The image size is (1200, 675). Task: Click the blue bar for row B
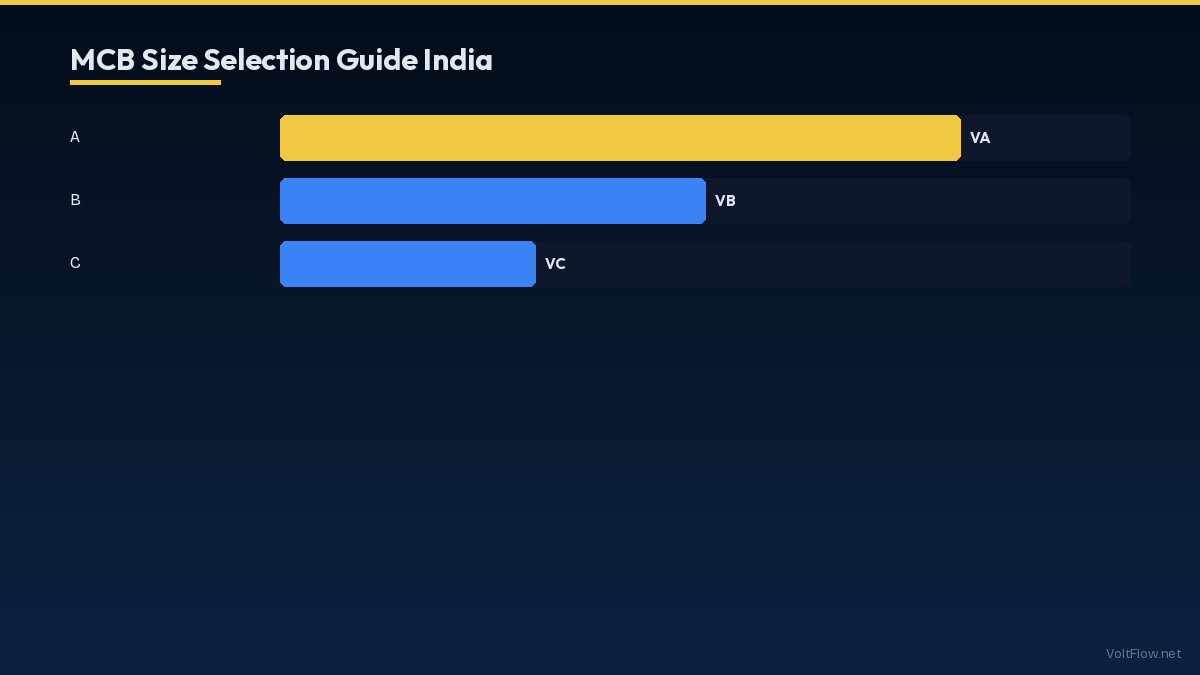[x=492, y=201]
